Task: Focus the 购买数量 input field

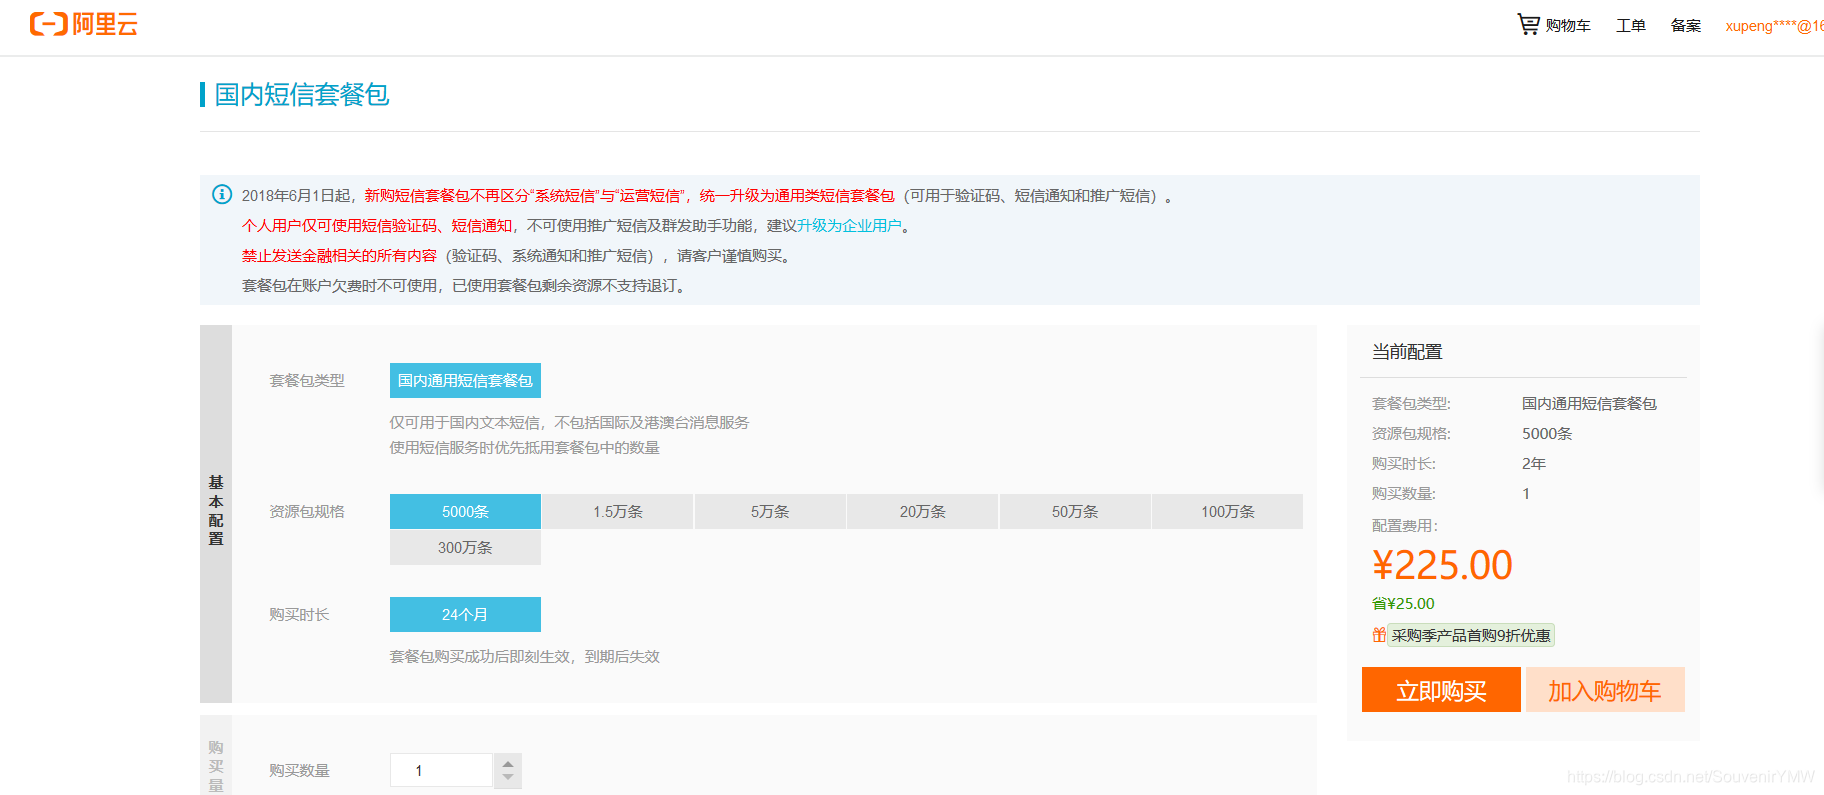Action: click(x=441, y=770)
